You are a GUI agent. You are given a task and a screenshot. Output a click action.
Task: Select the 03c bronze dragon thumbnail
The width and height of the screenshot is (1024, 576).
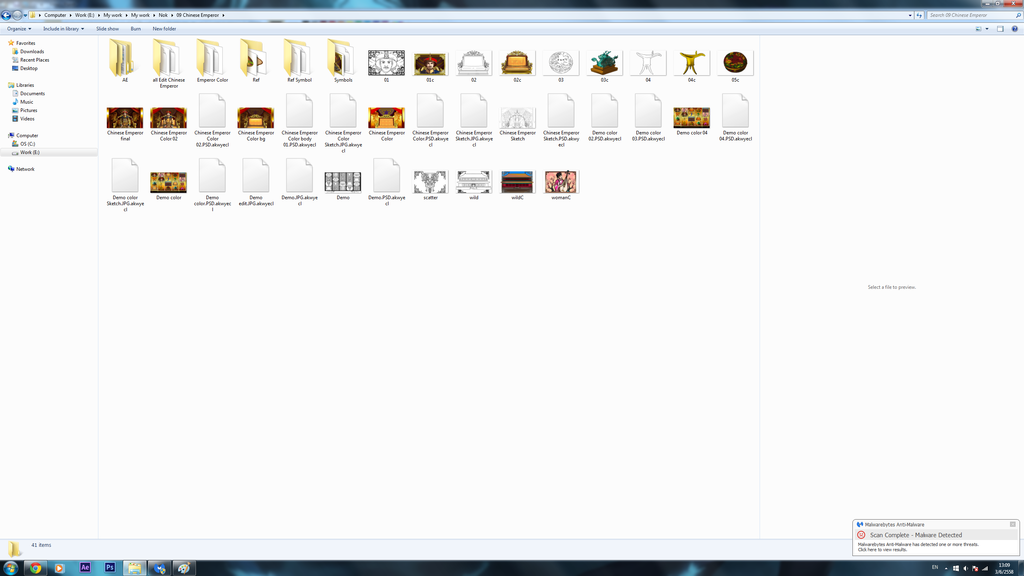[x=604, y=63]
